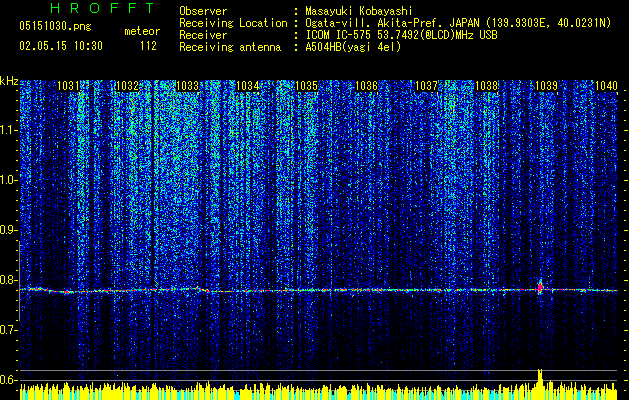Click the kHz axis unit label
629x400 pixels.
click(9, 81)
